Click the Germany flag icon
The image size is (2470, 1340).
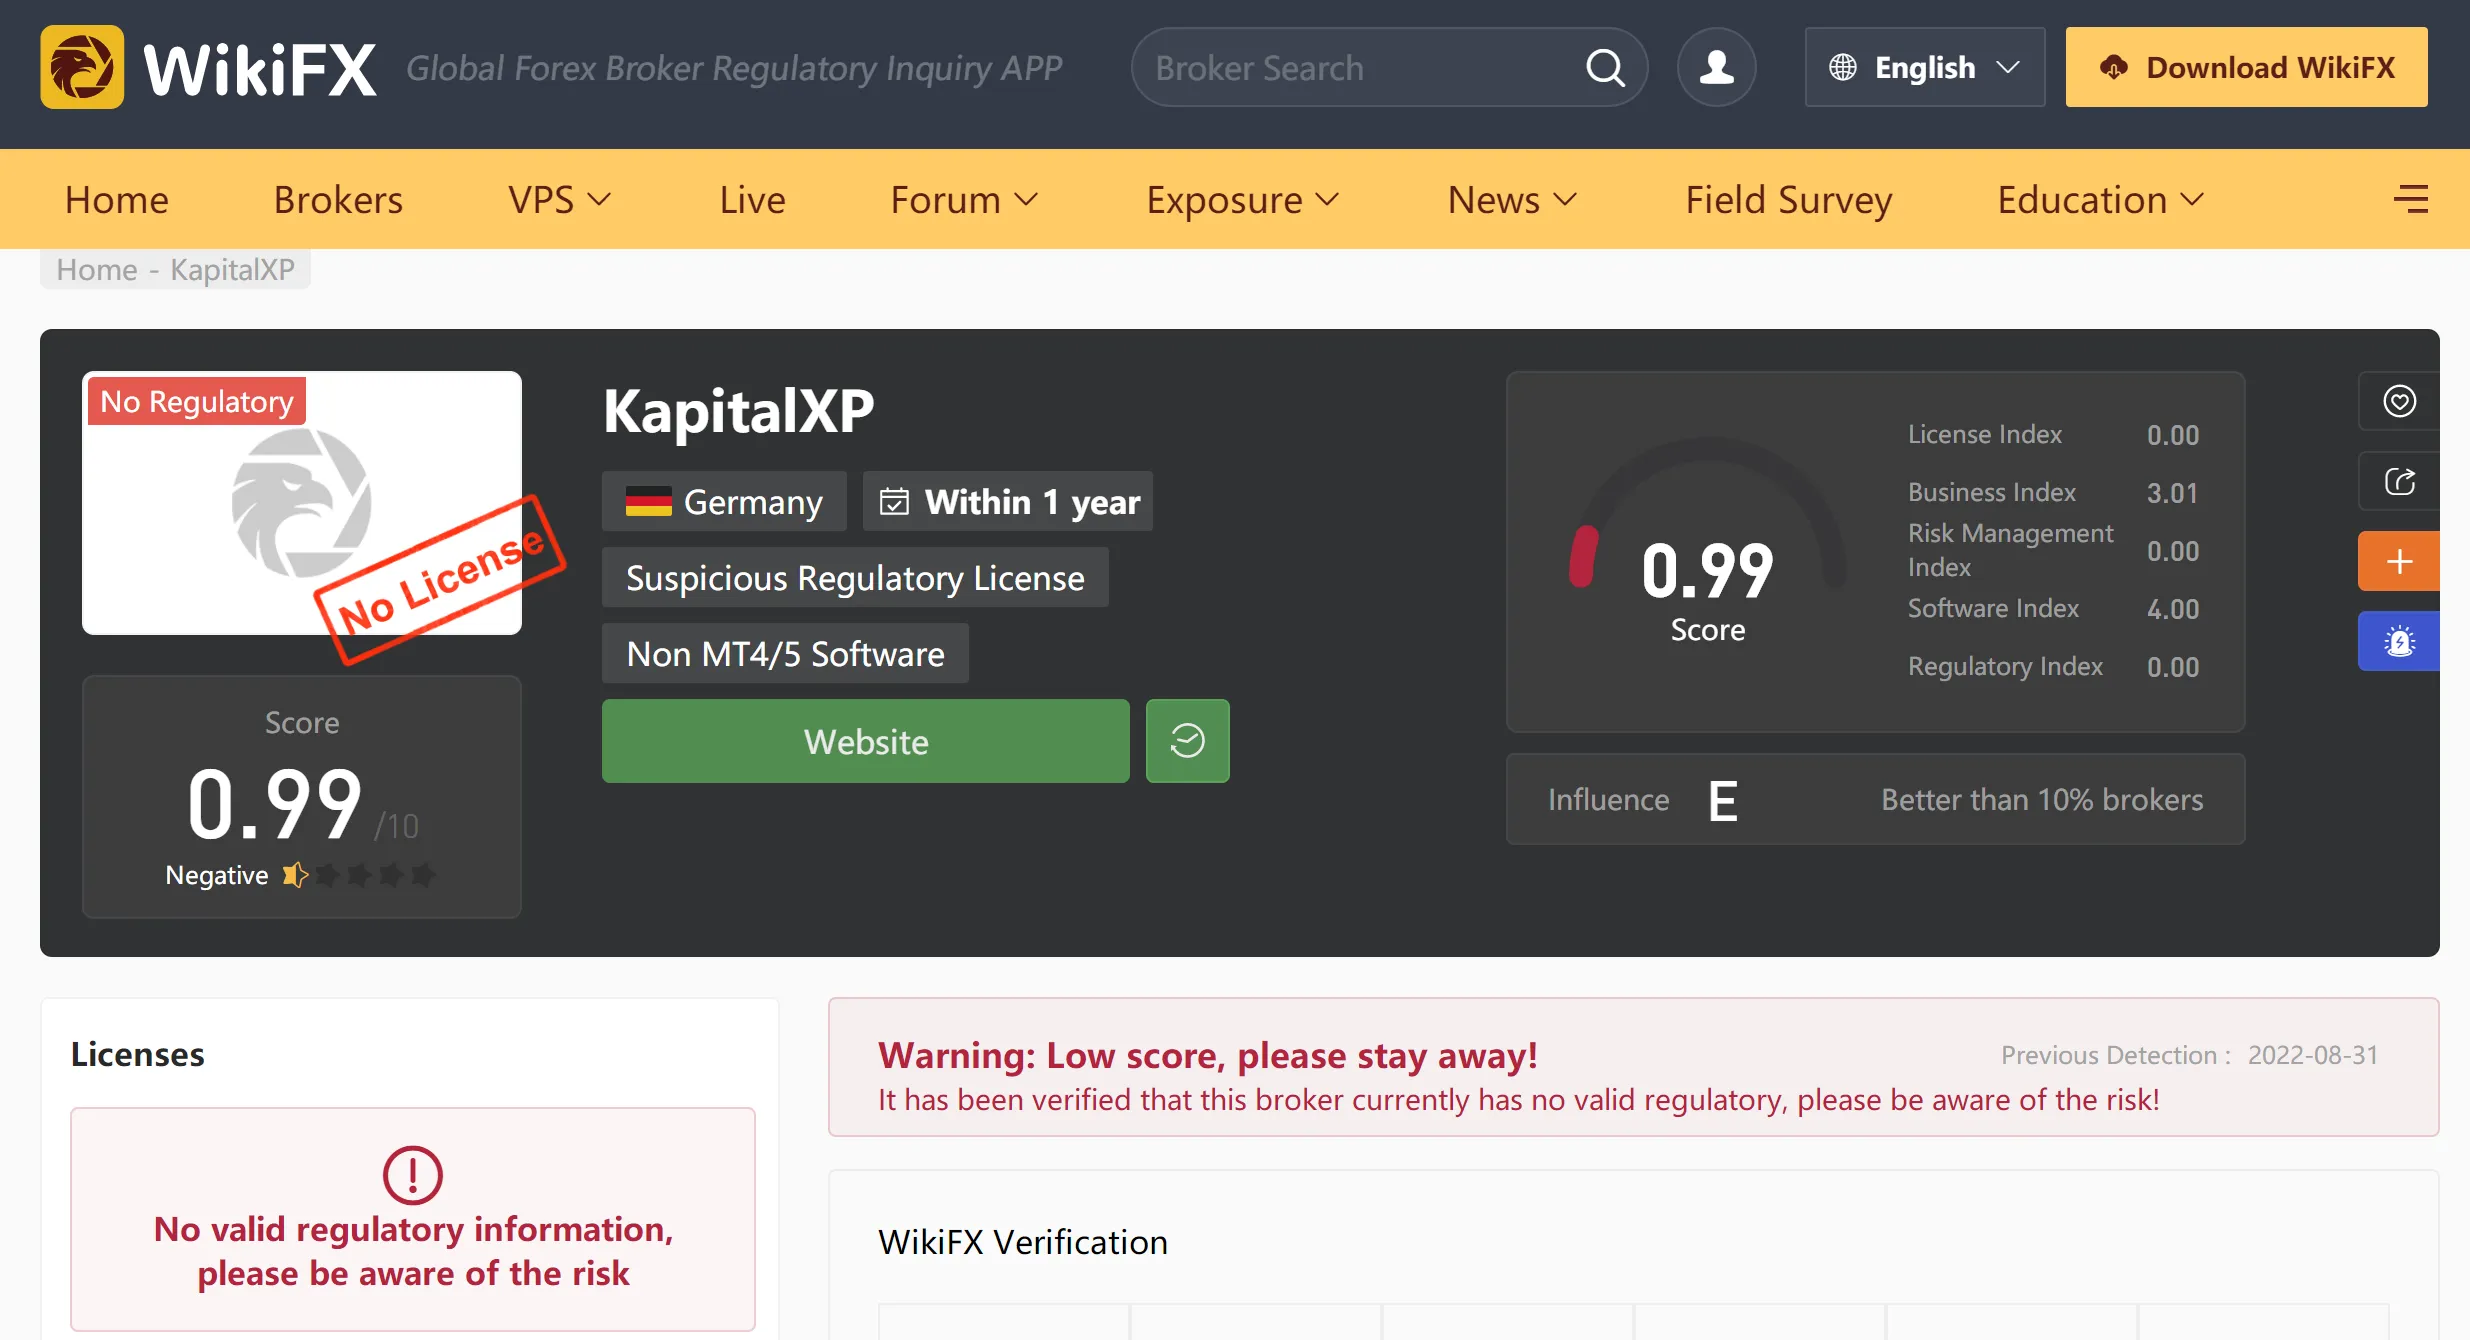point(648,501)
